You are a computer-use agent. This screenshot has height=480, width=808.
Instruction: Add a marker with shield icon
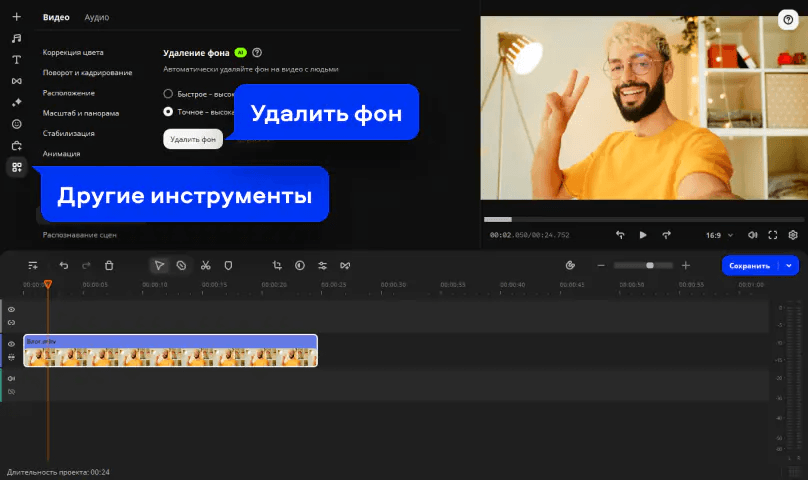tap(228, 266)
